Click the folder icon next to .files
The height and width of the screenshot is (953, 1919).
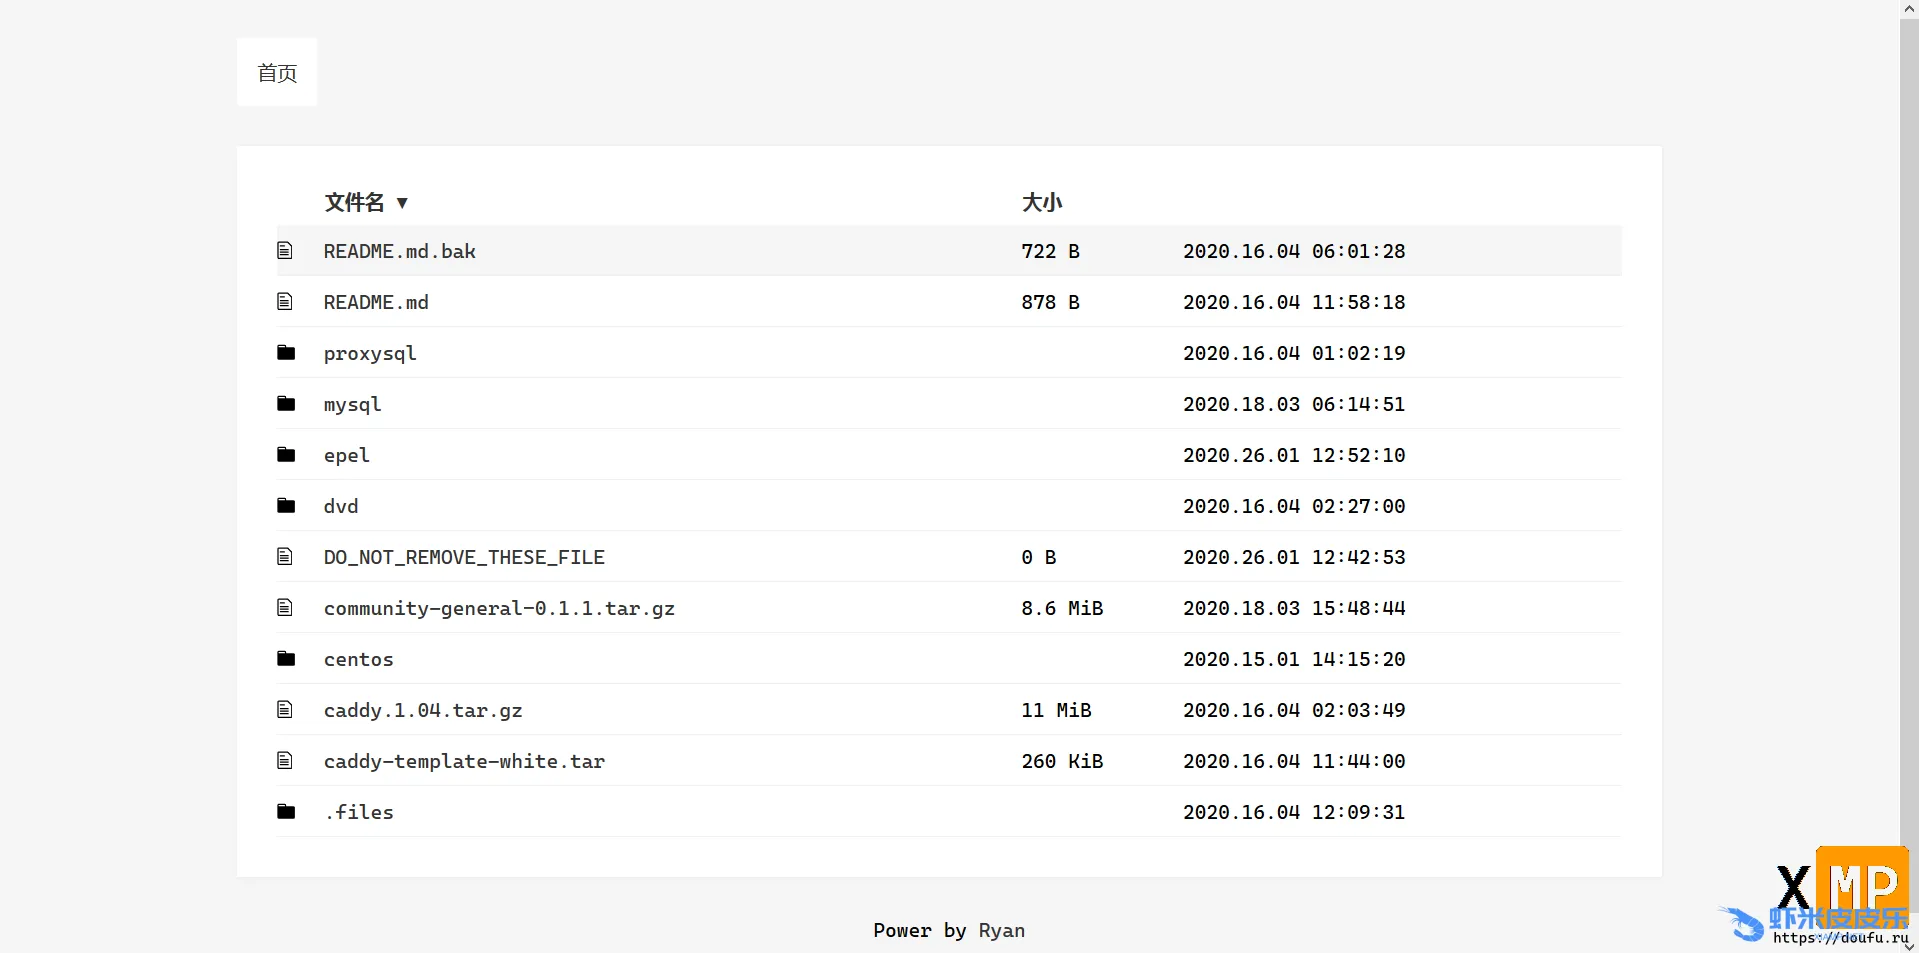pyautogui.click(x=286, y=811)
